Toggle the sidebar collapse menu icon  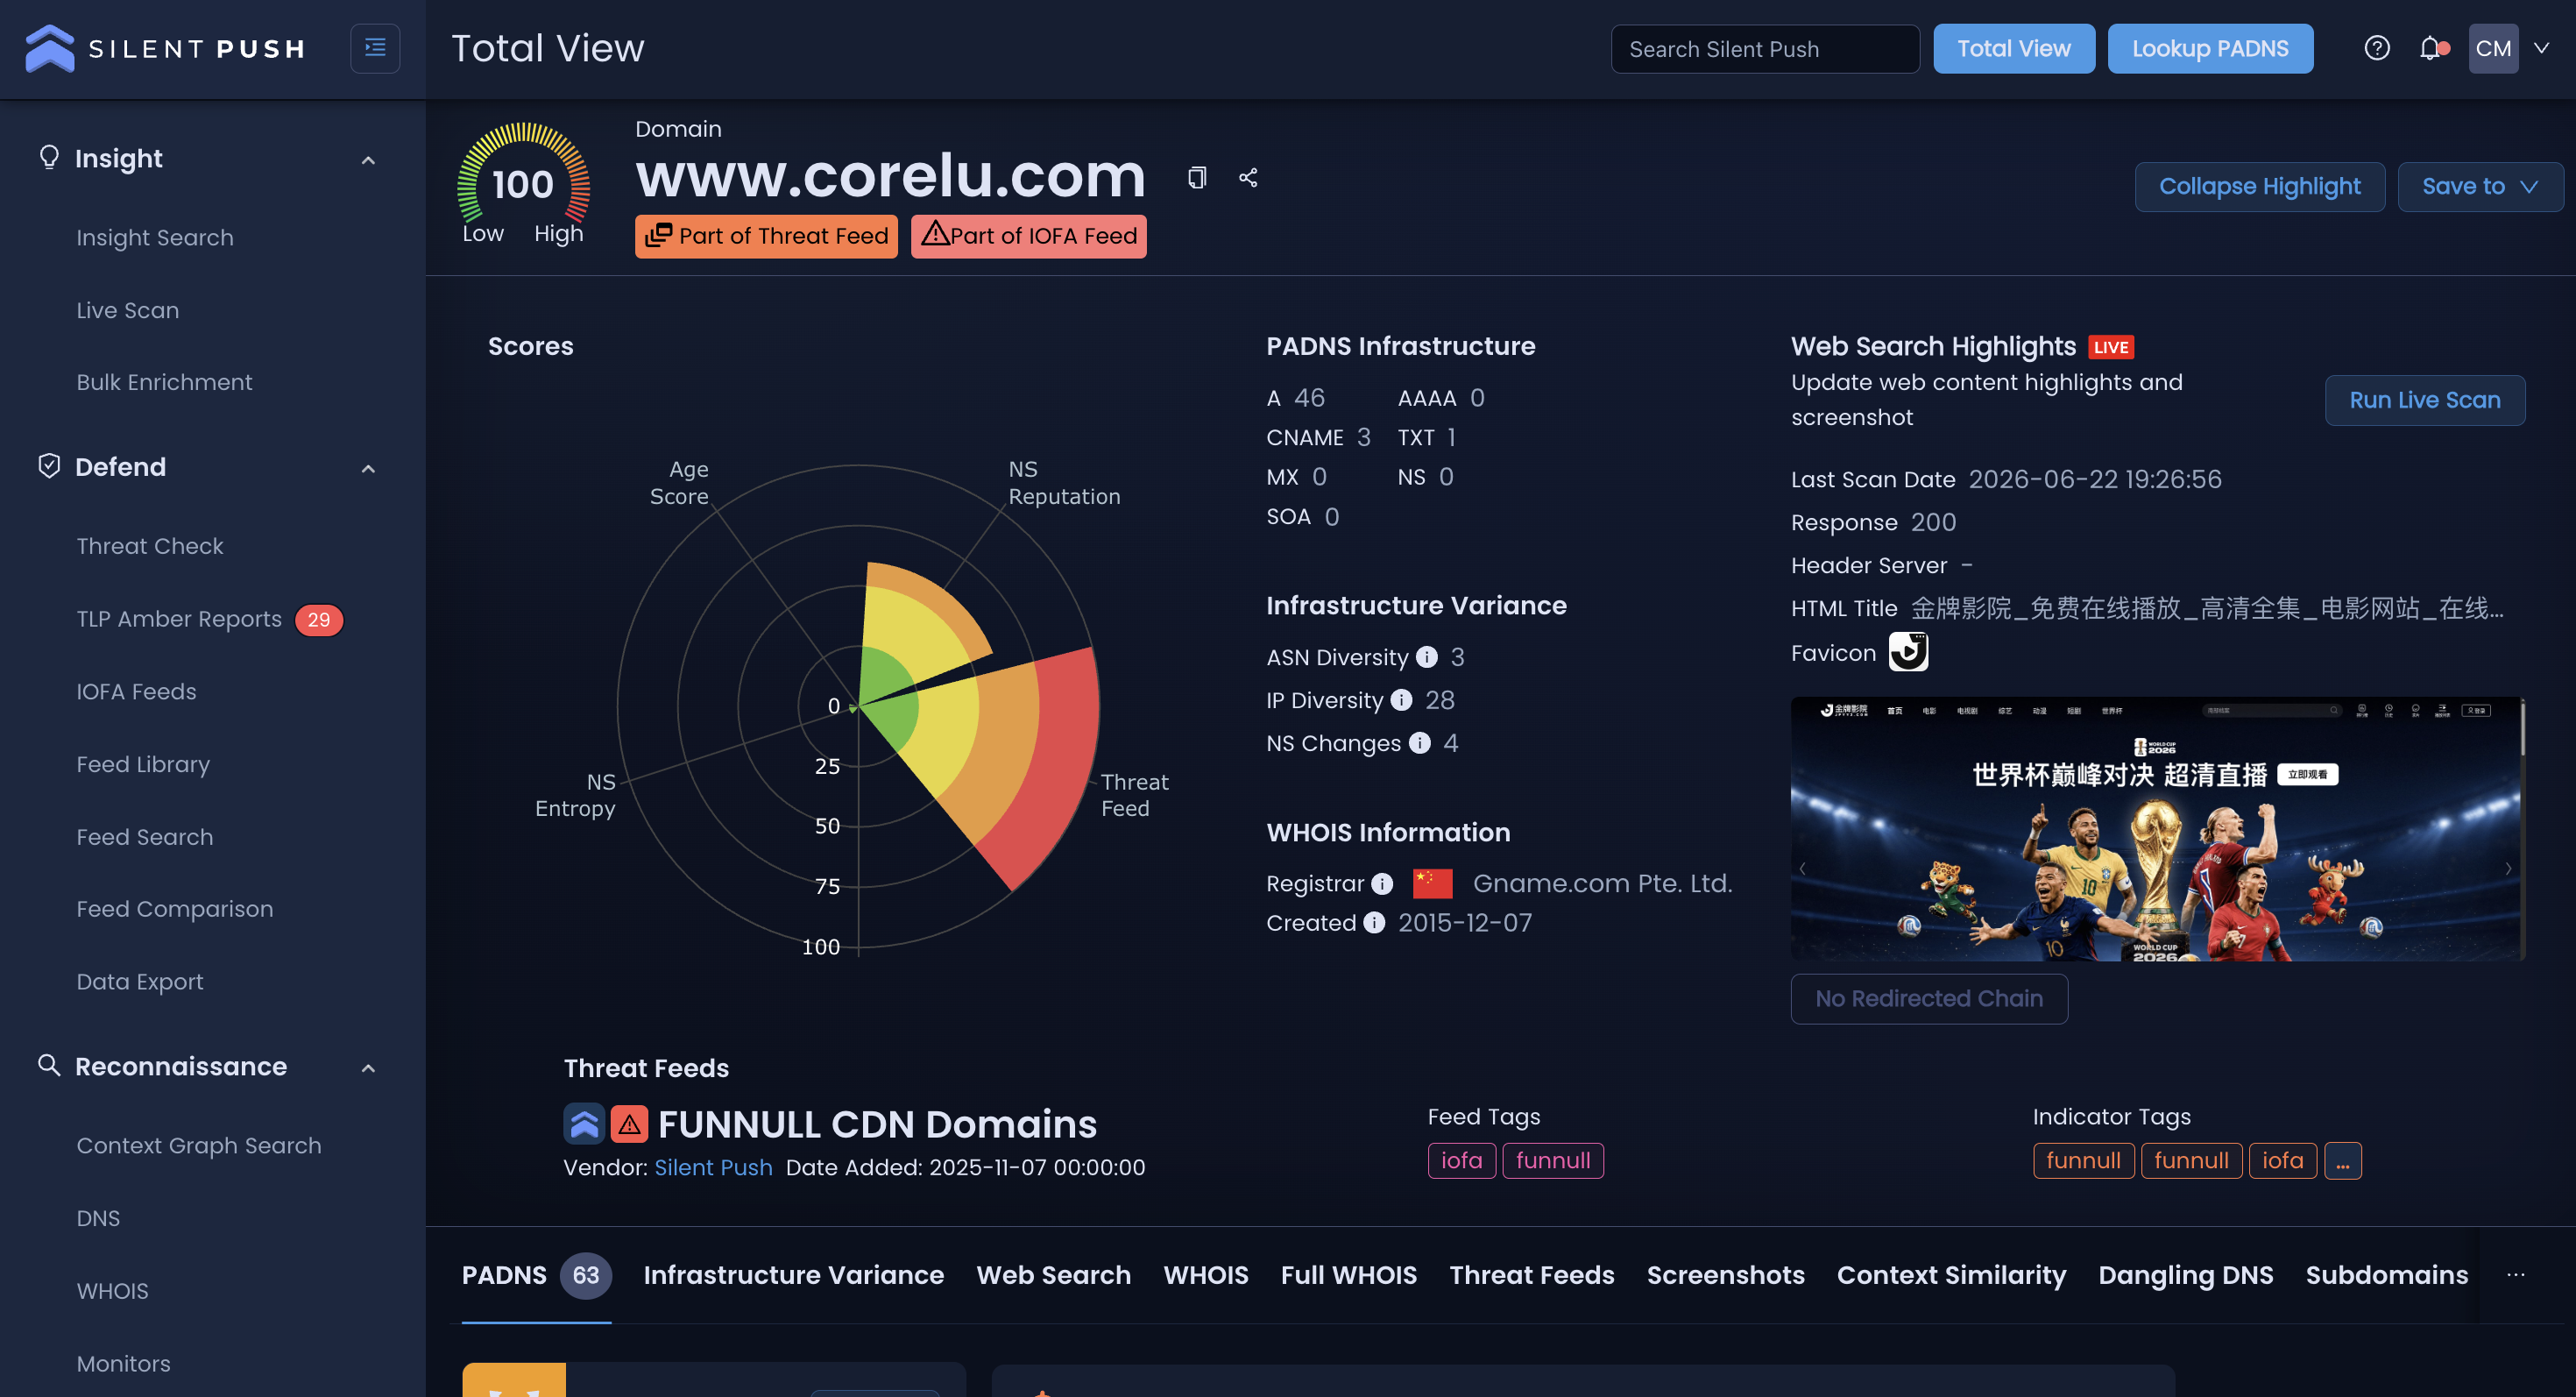pyautogui.click(x=375, y=48)
